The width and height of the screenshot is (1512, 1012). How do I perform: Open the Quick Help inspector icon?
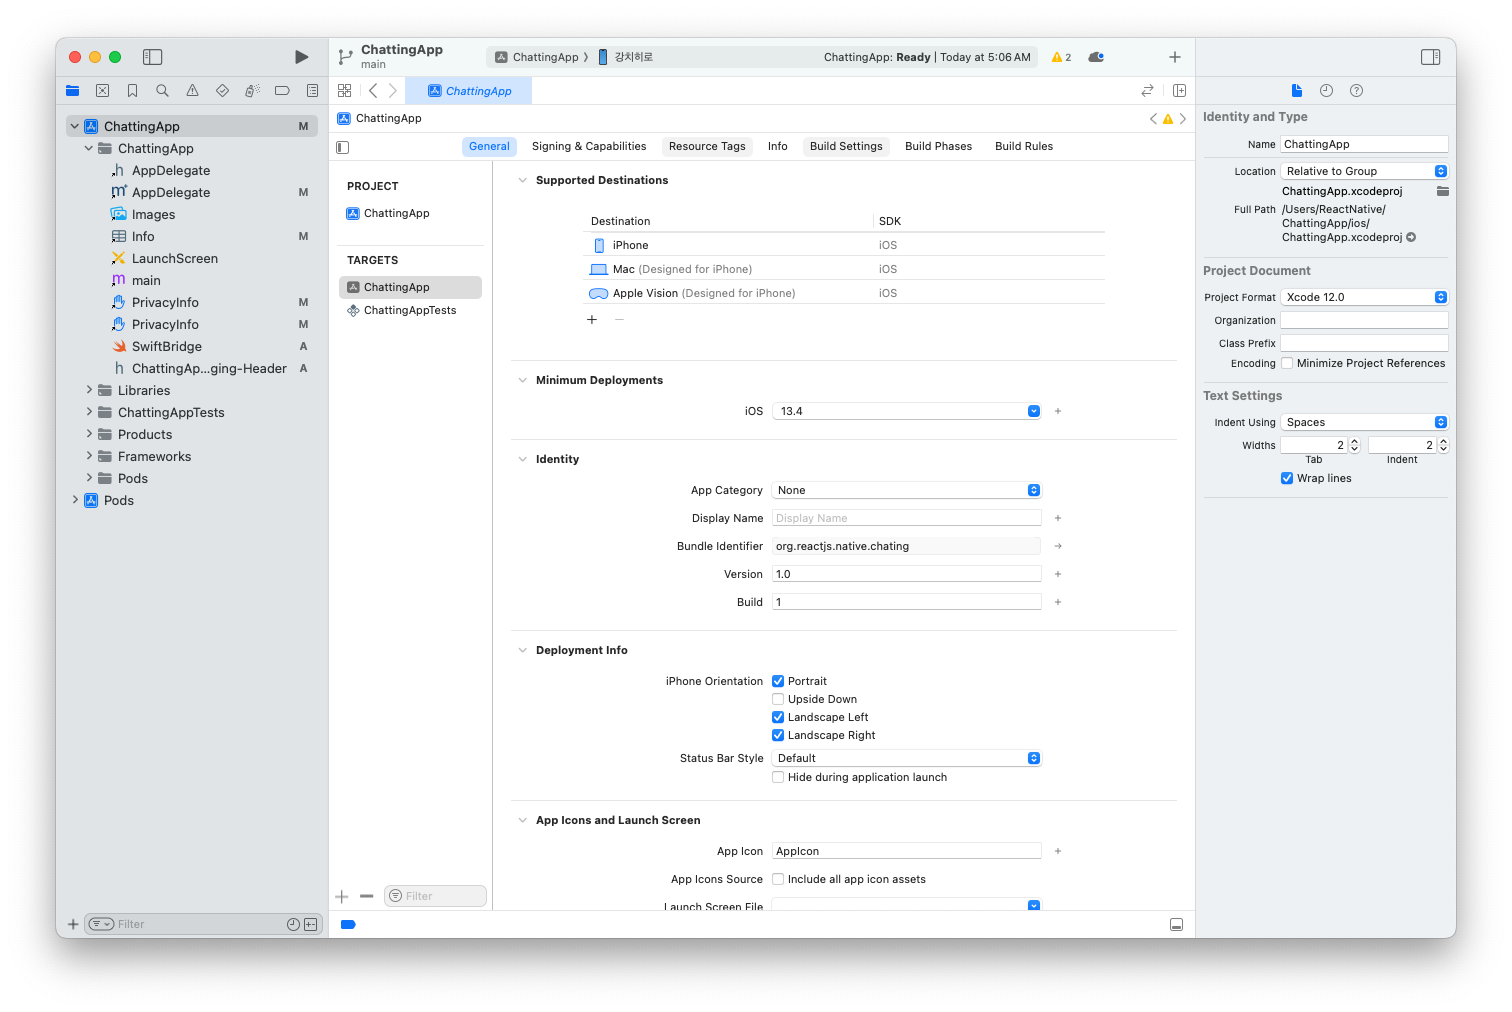(x=1356, y=91)
